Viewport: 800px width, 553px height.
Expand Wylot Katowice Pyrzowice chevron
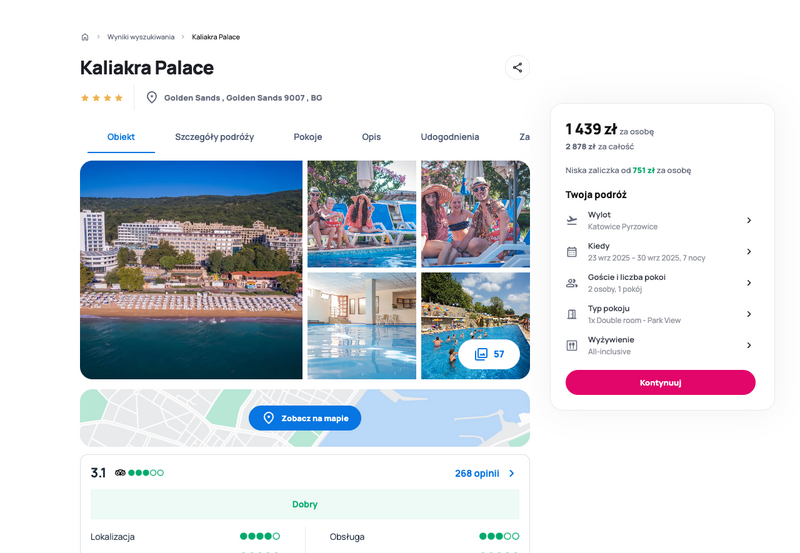[x=749, y=220]
